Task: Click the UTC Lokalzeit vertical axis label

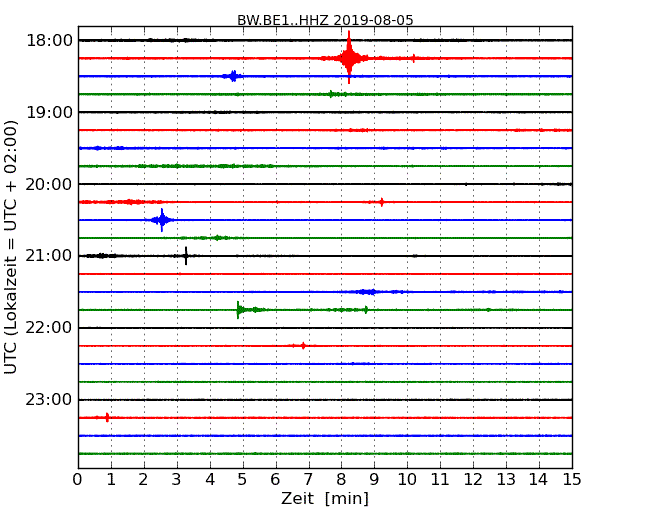Action: point(10,247)
